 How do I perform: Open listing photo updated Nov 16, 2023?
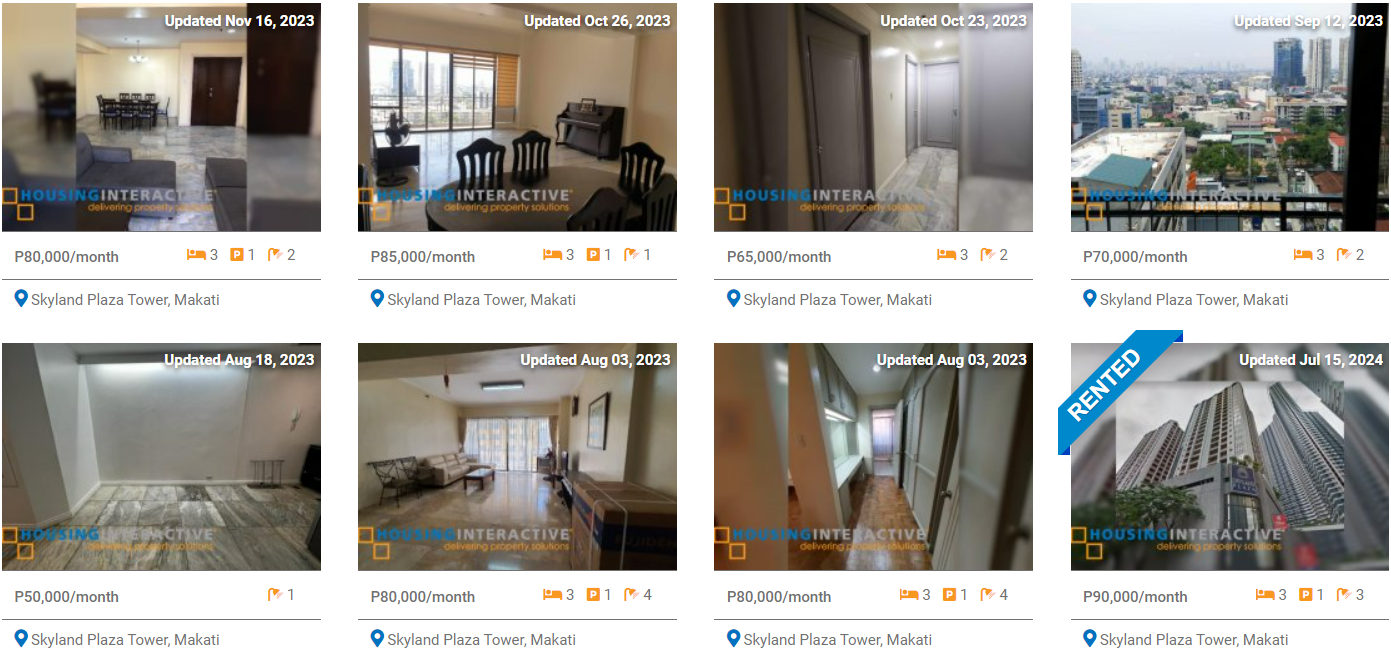(161, 117)
